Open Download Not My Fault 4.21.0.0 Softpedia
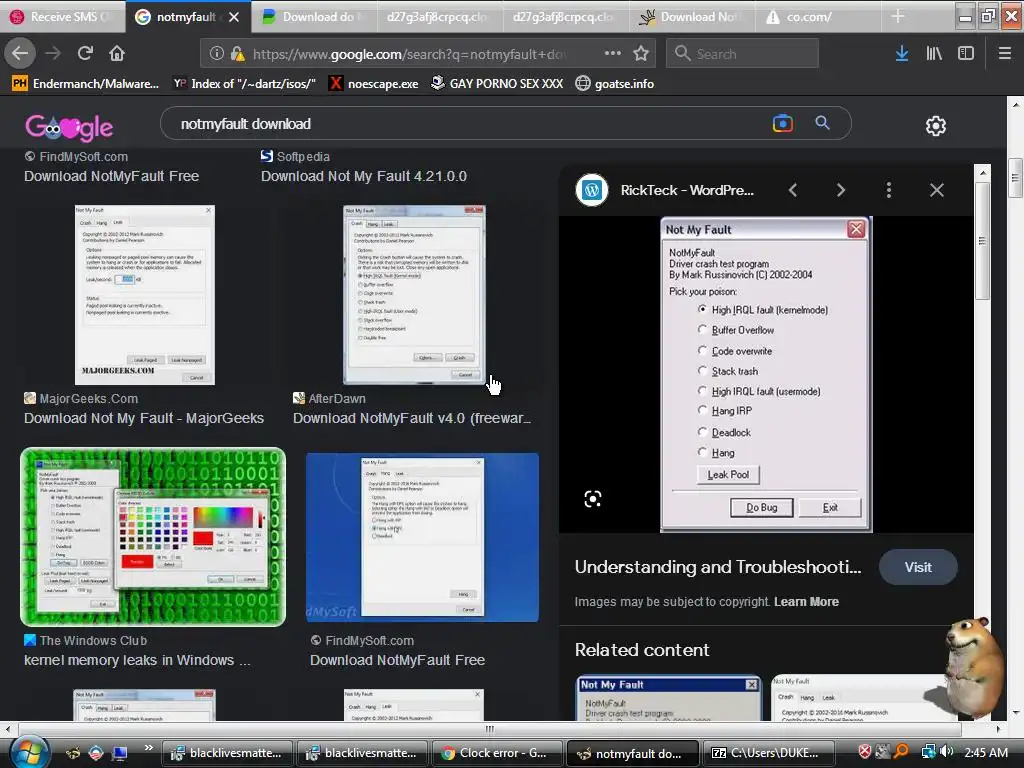Image resolution: width=1024 pixels, height=768 pixels. [364, 176]
